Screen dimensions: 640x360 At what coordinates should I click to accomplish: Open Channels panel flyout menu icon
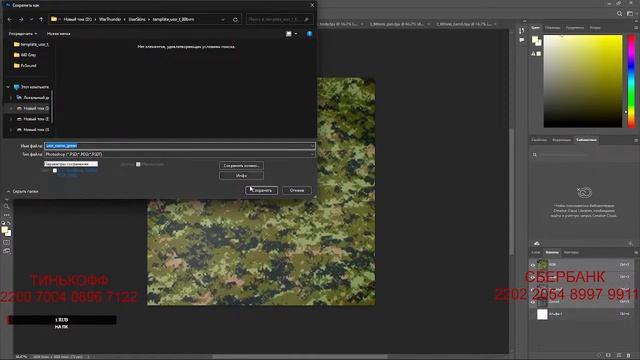point(636,253)
